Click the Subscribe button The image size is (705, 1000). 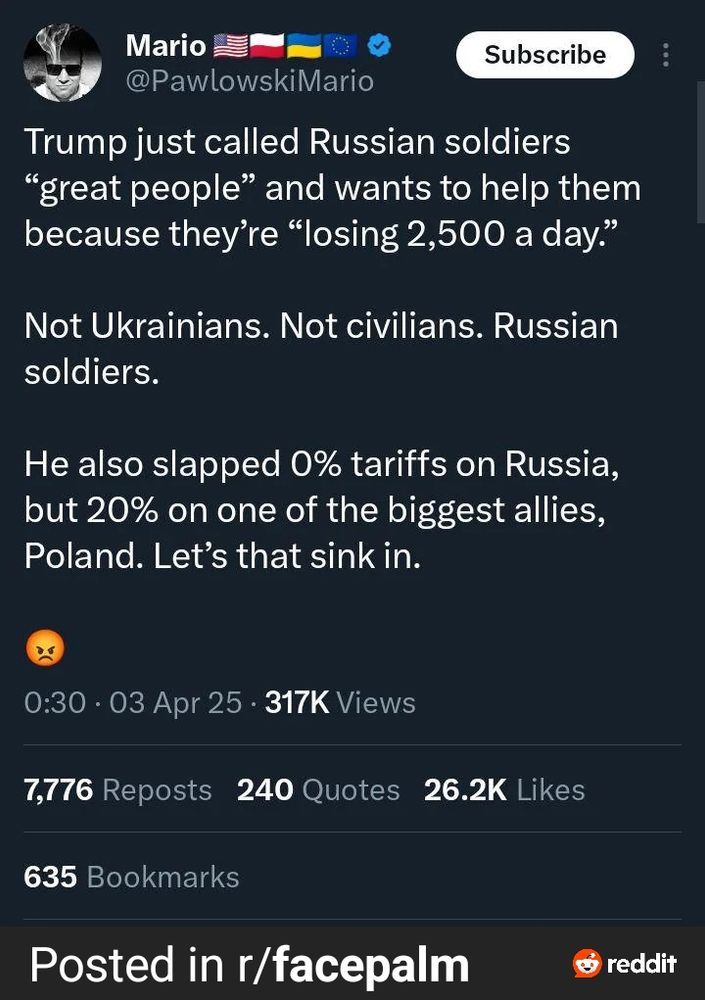coord(545,55)
